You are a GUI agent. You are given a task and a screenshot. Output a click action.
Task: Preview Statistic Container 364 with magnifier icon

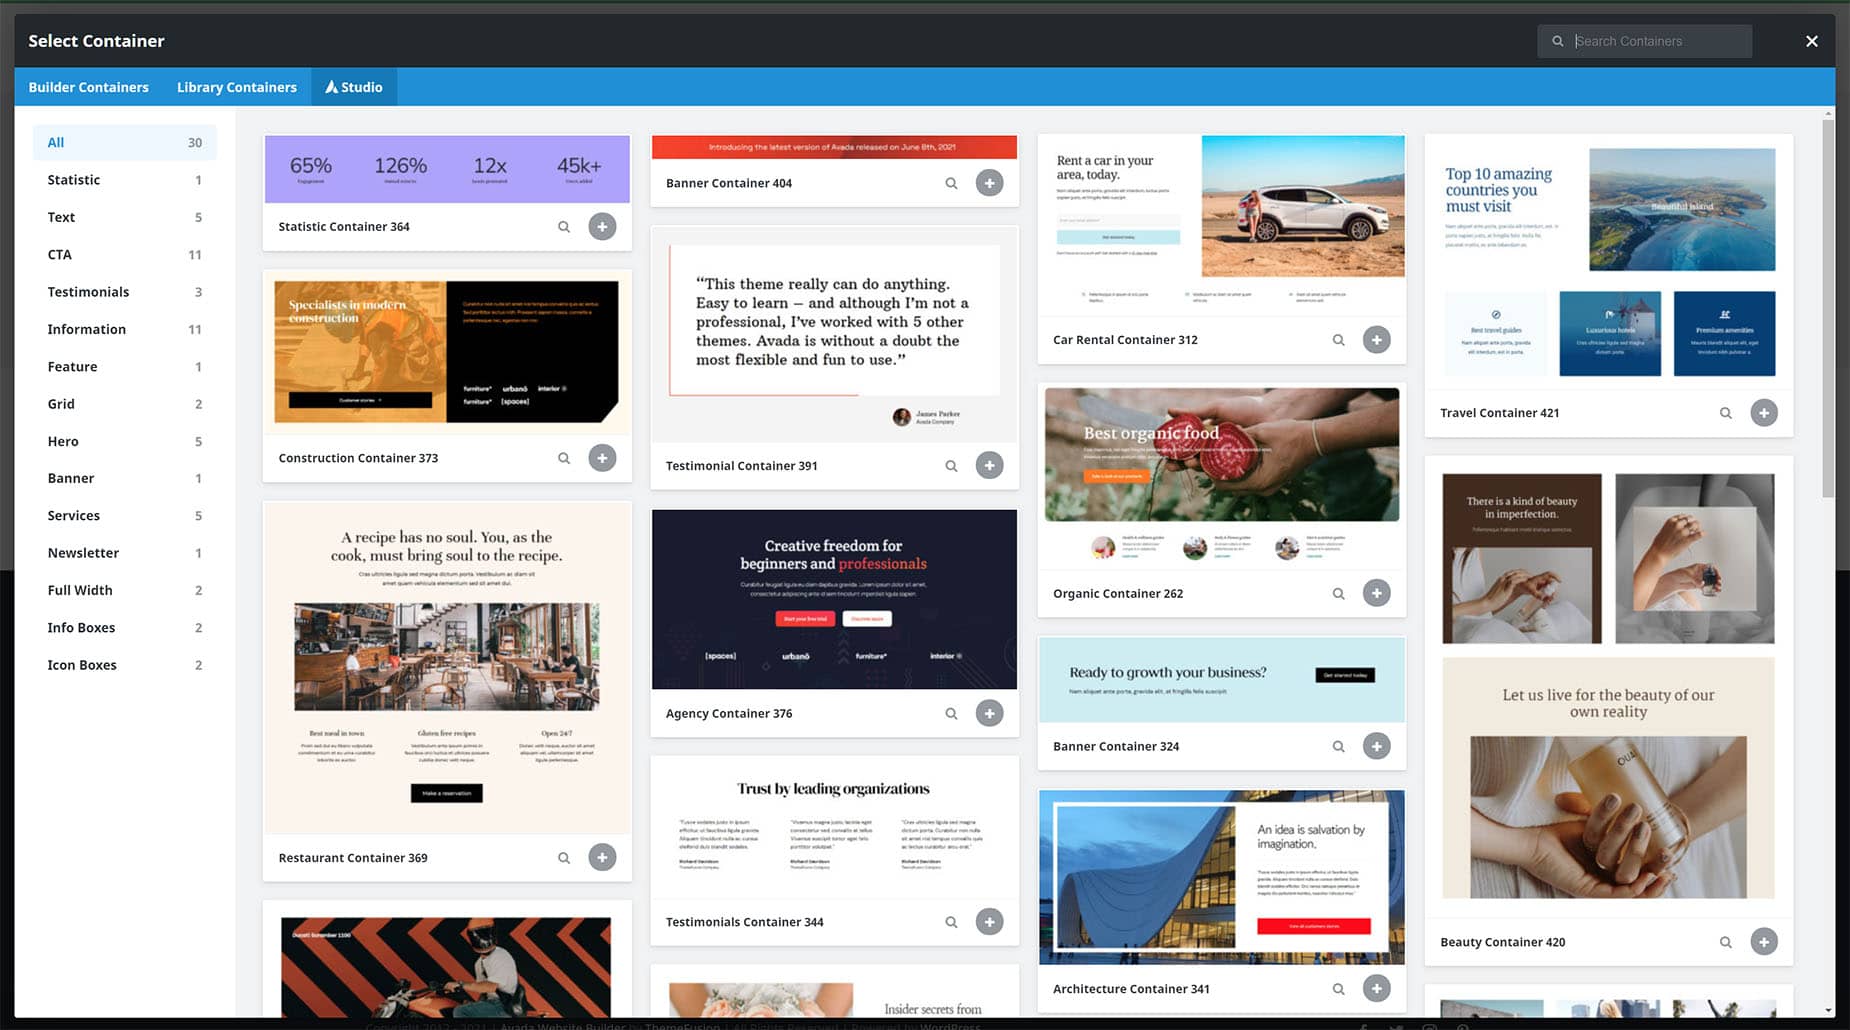click(564, 227)
